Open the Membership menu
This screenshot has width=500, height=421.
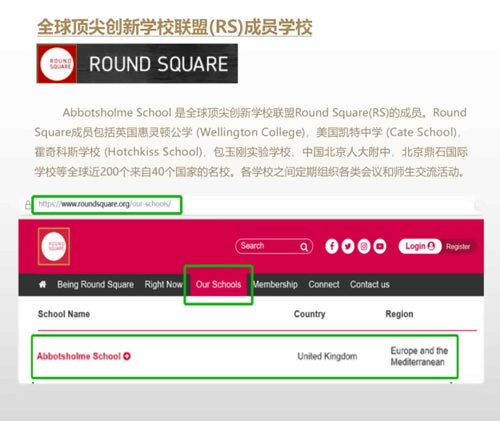[x=275, y=284]
